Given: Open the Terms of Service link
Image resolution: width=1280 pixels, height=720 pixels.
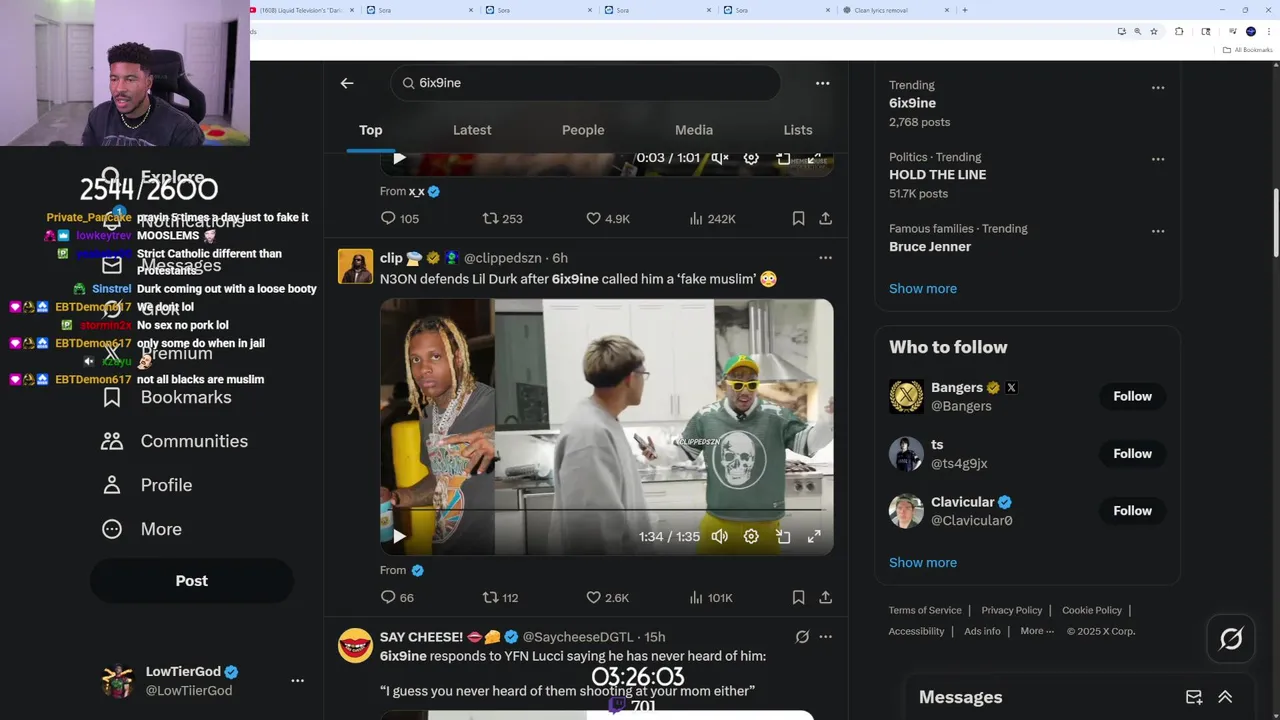Looking at the screenshot, I should point(925,610).
